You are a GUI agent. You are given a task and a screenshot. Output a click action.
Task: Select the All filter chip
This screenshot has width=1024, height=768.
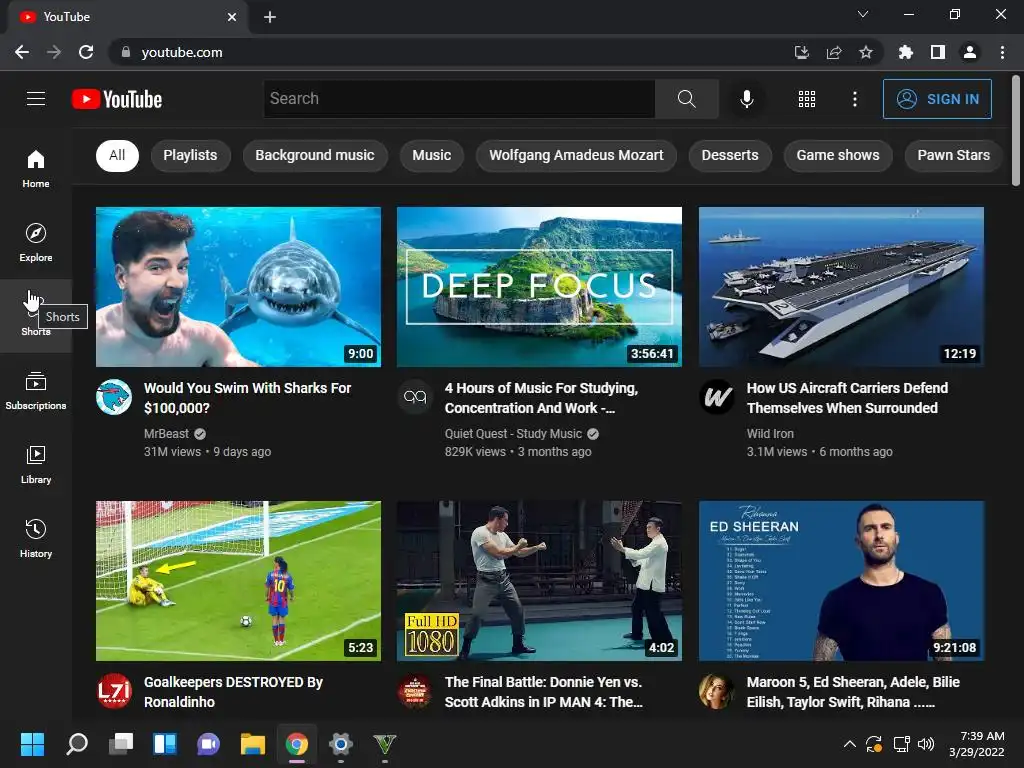pyautogui.click(x=118, y=155)
